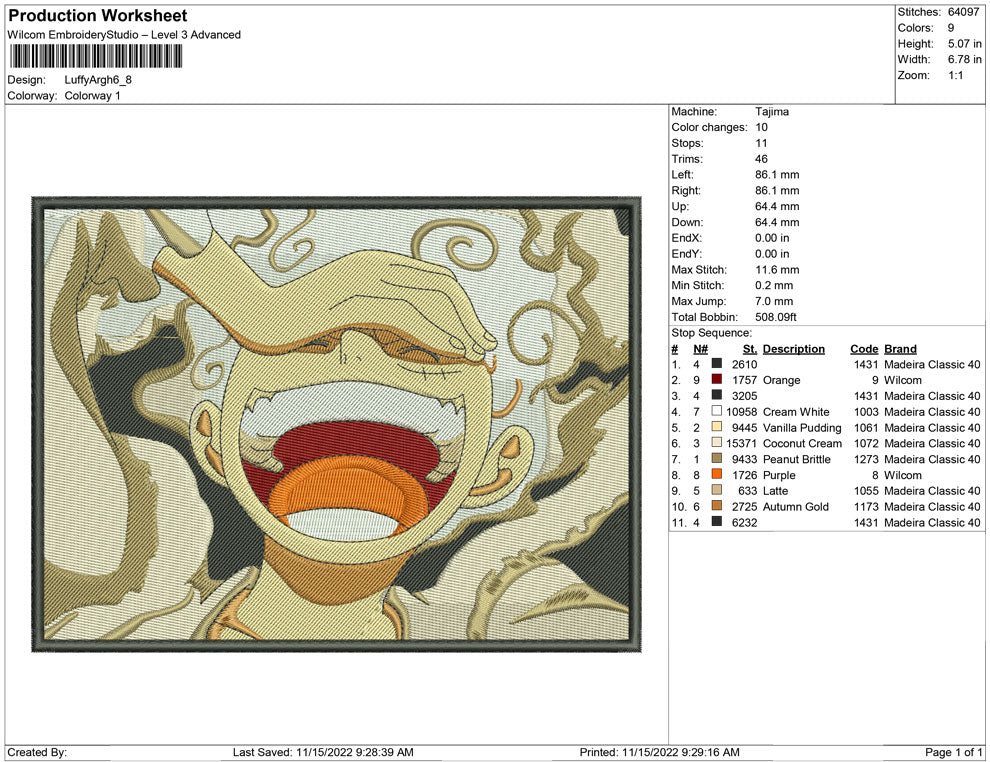Click the Vanilla Pudding description text
This screenshot has width=990, height=762.
click(x=802, y=427)
